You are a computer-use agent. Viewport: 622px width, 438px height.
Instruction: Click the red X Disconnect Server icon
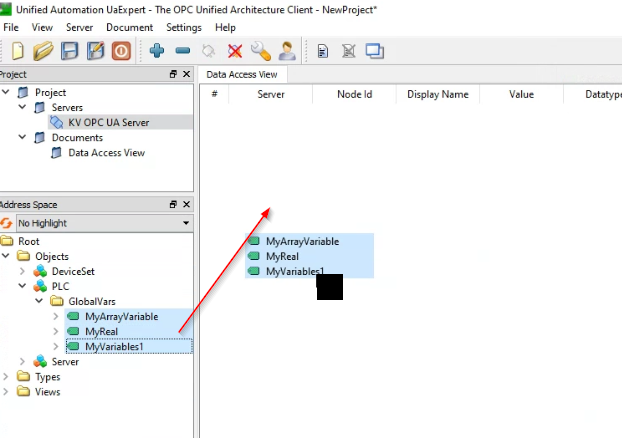[235, 51]
